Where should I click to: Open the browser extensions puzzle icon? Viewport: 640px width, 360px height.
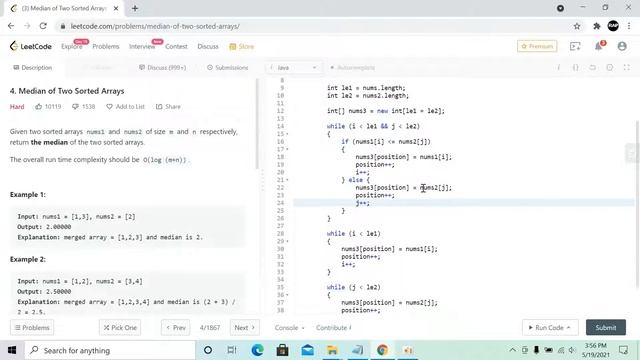coord(597,26)
